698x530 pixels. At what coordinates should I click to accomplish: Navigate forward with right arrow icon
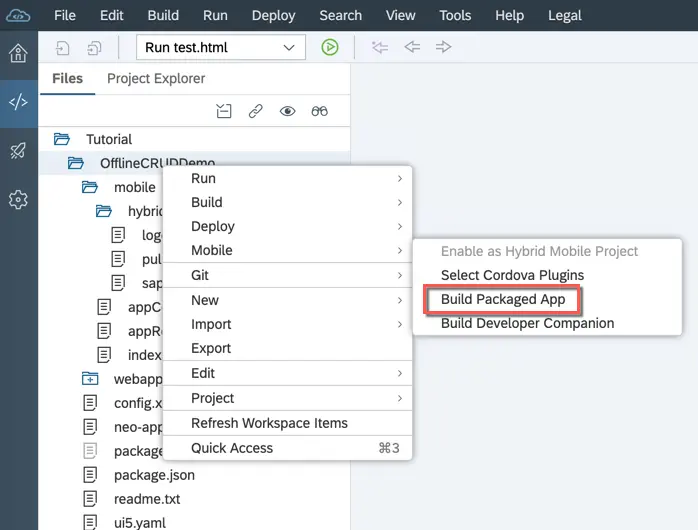click(x=443, y=47)
